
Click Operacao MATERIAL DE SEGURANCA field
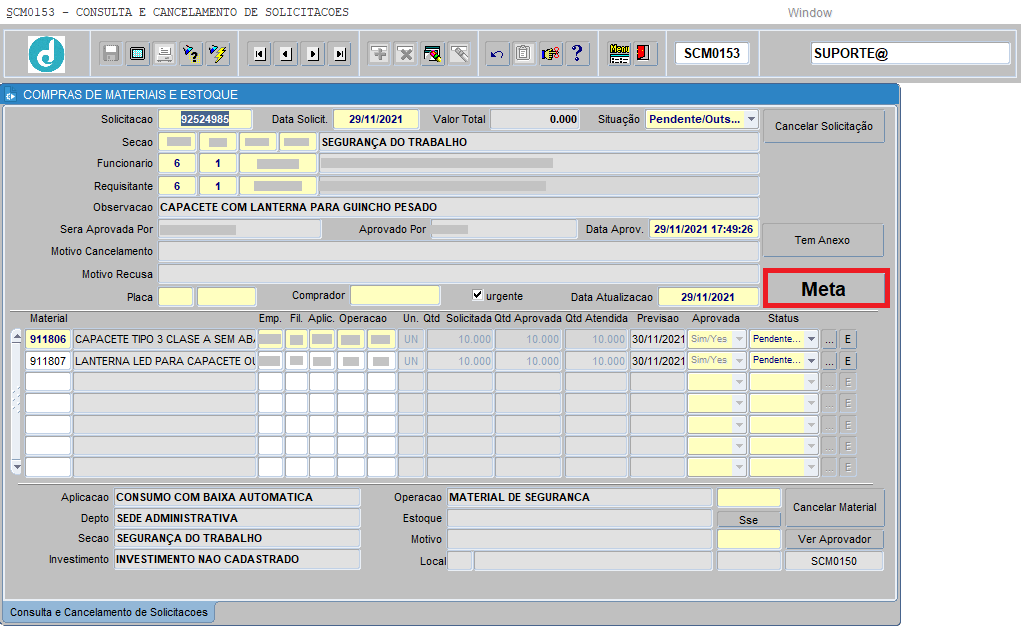pyautogui.click(x=580, y=497)
